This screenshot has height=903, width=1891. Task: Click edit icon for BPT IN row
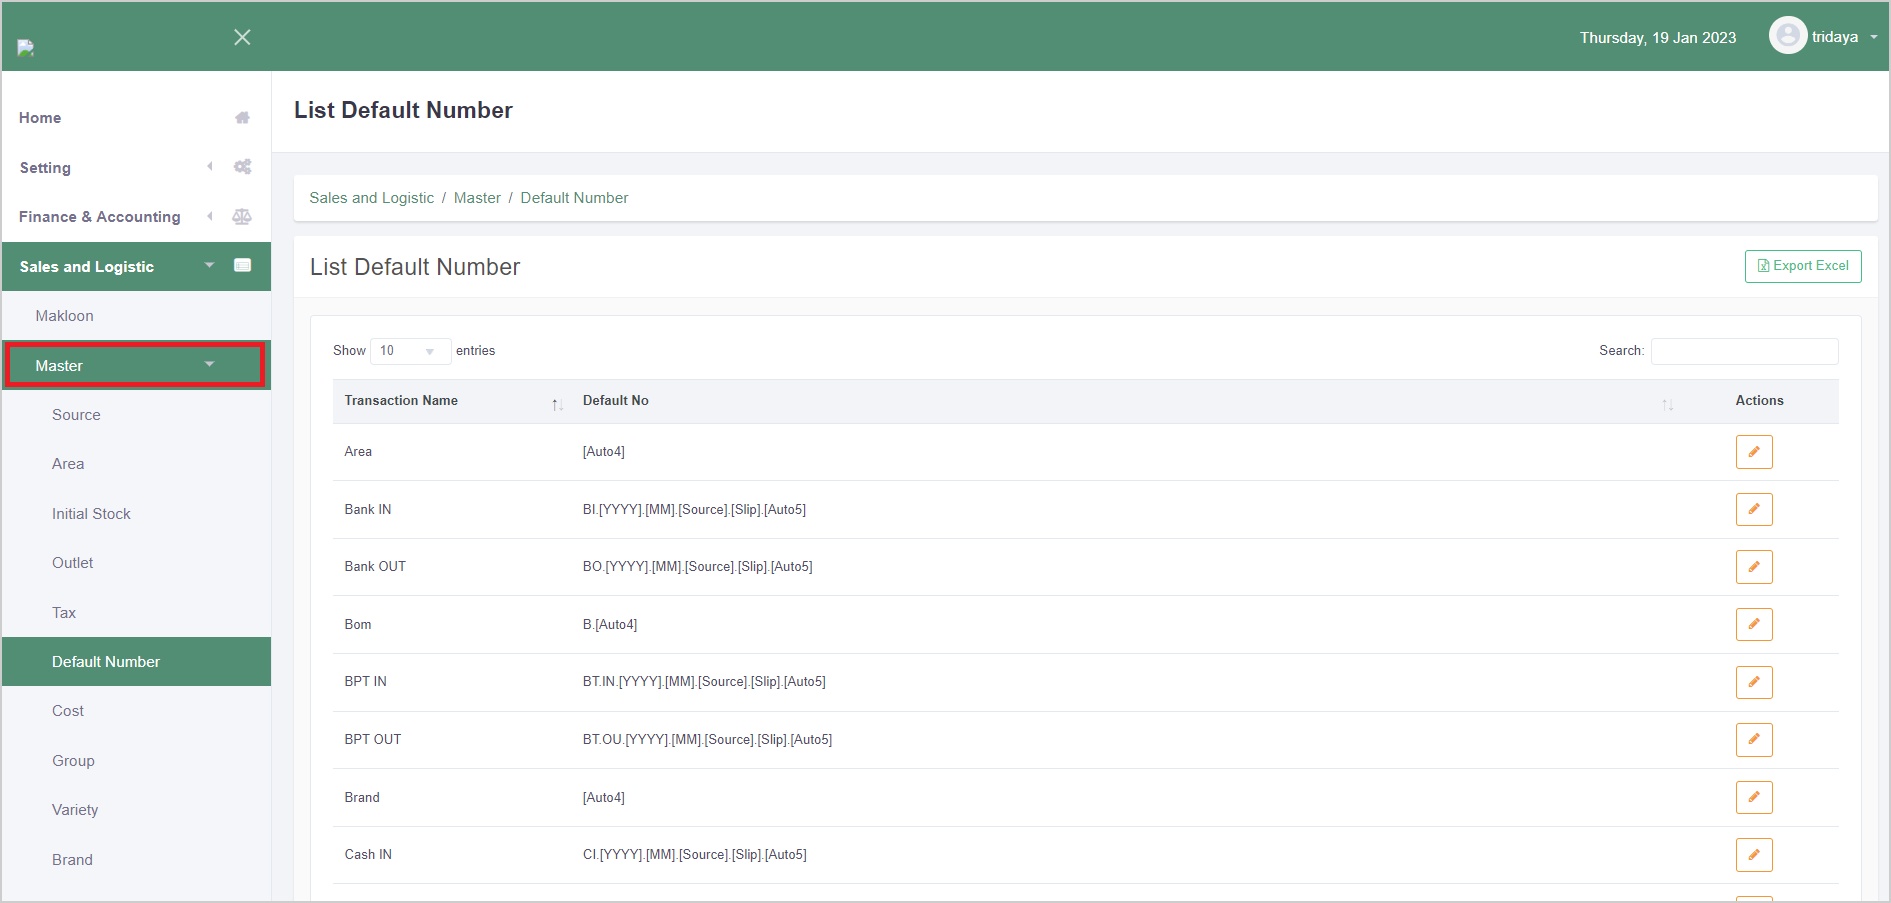[x=1753, y=682]
